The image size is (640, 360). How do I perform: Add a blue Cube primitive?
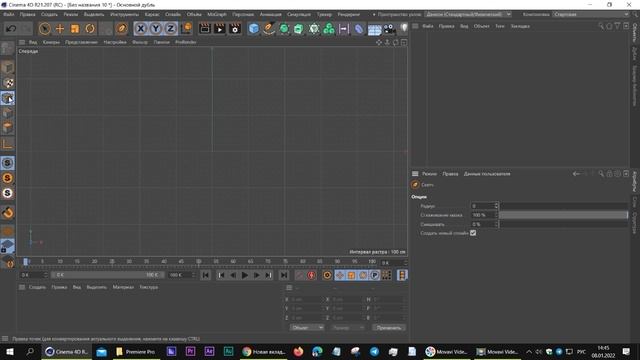pyautogui.click(x=253, y=29)
